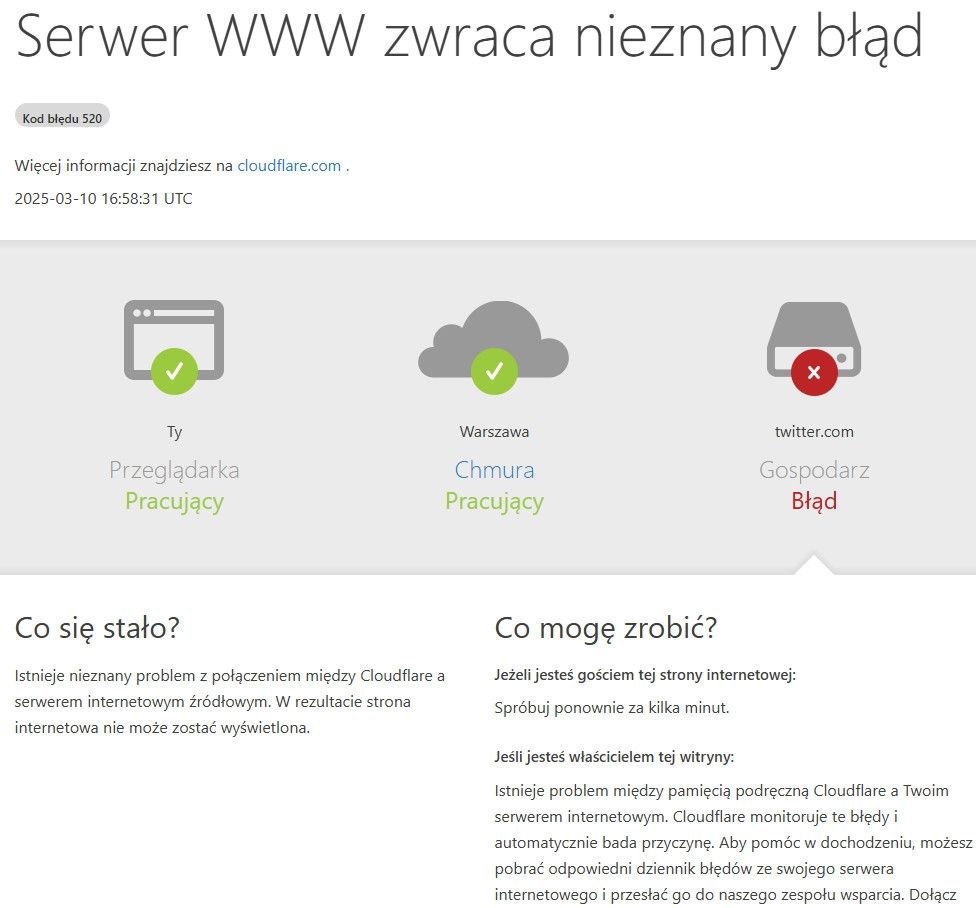Click 'Więcej informacji znajdziesz na' text
Viewport: 976px width, 908px height.
124,166
